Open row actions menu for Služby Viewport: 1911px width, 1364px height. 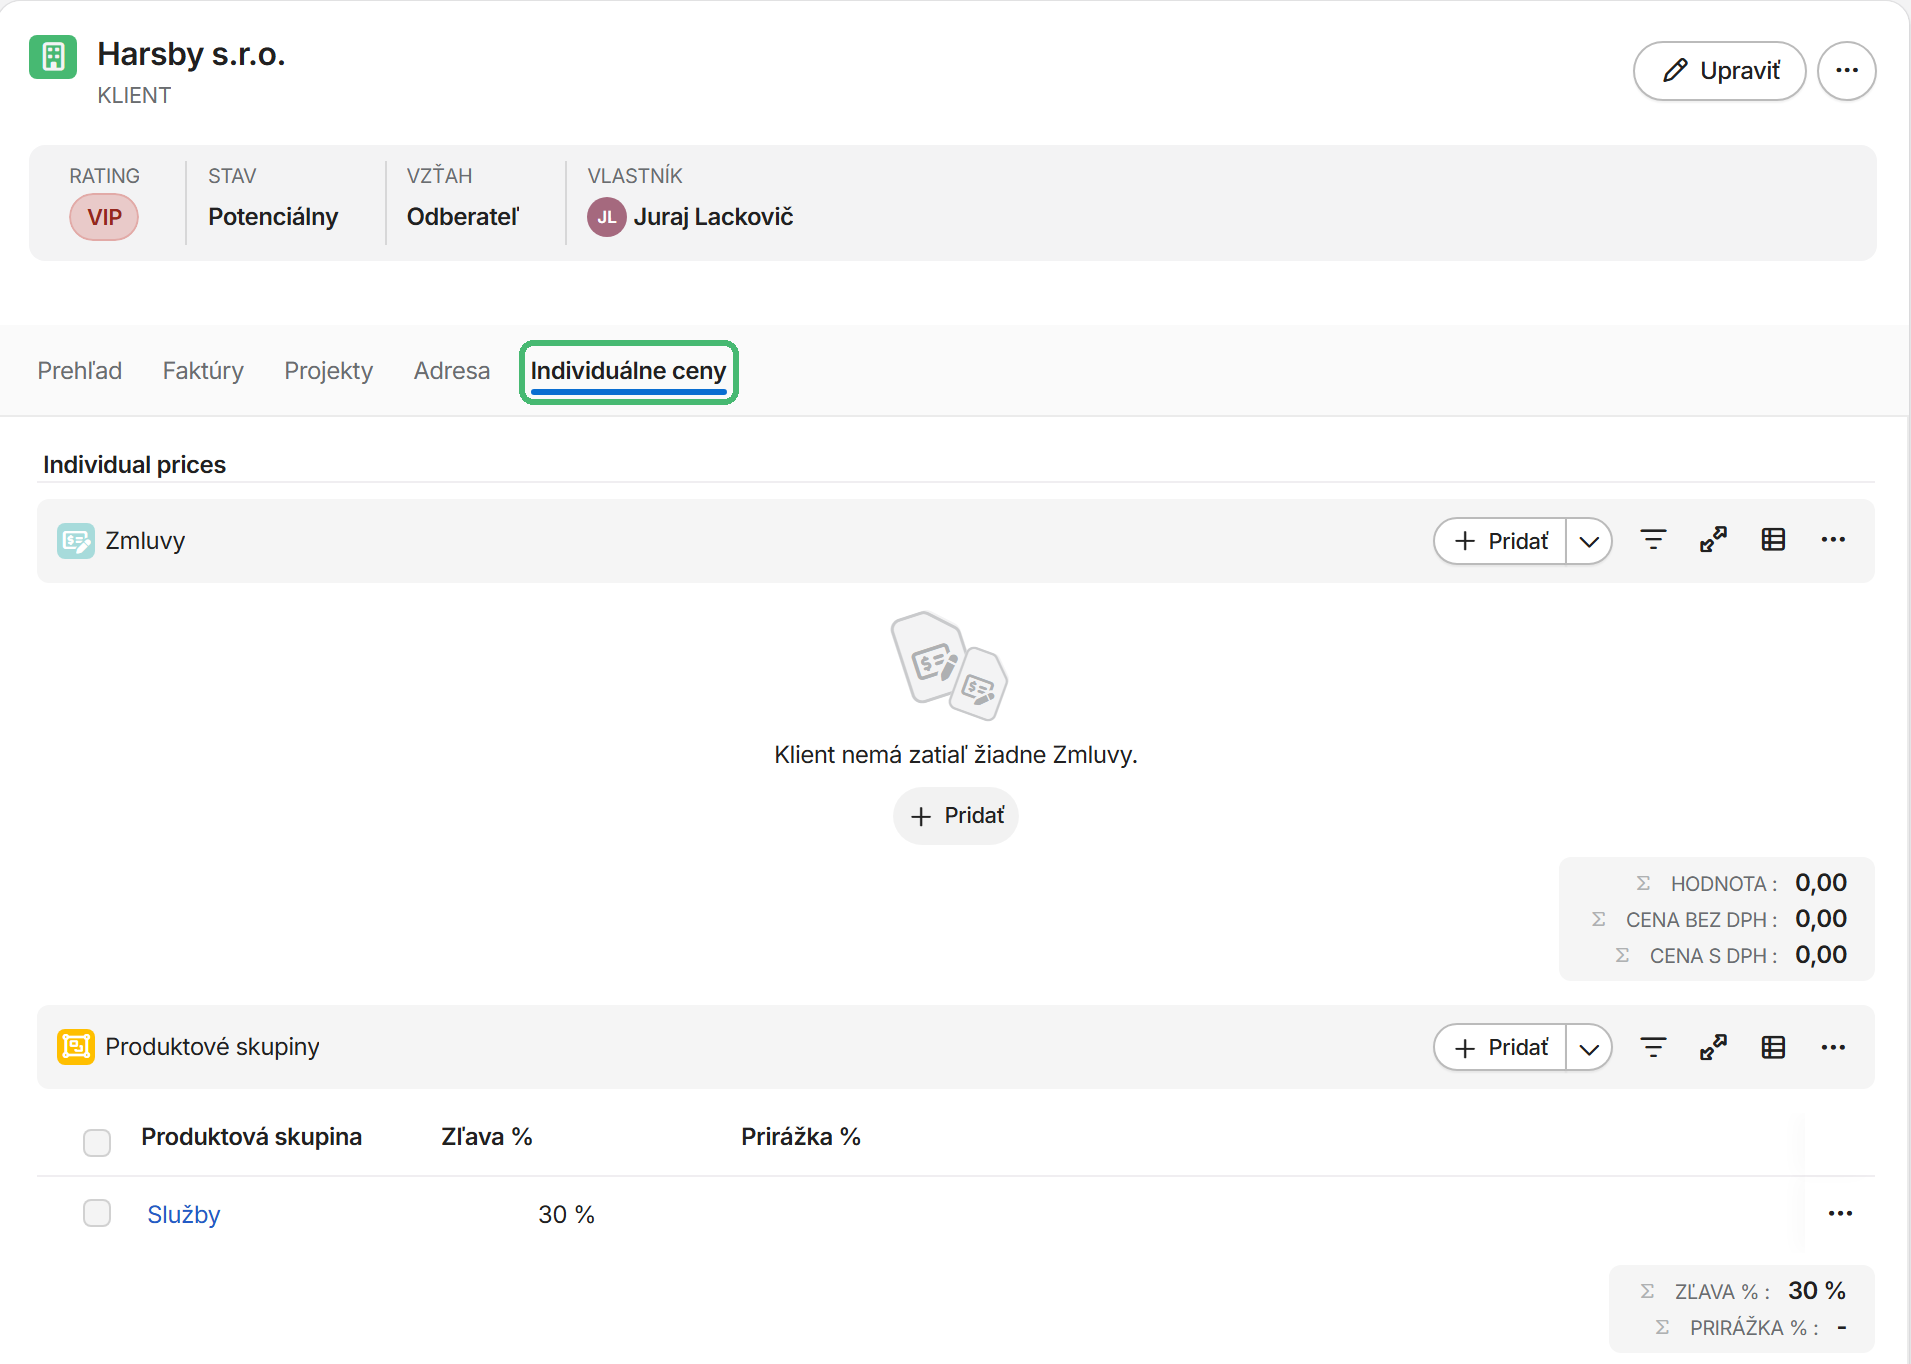pos(1840,1213)
